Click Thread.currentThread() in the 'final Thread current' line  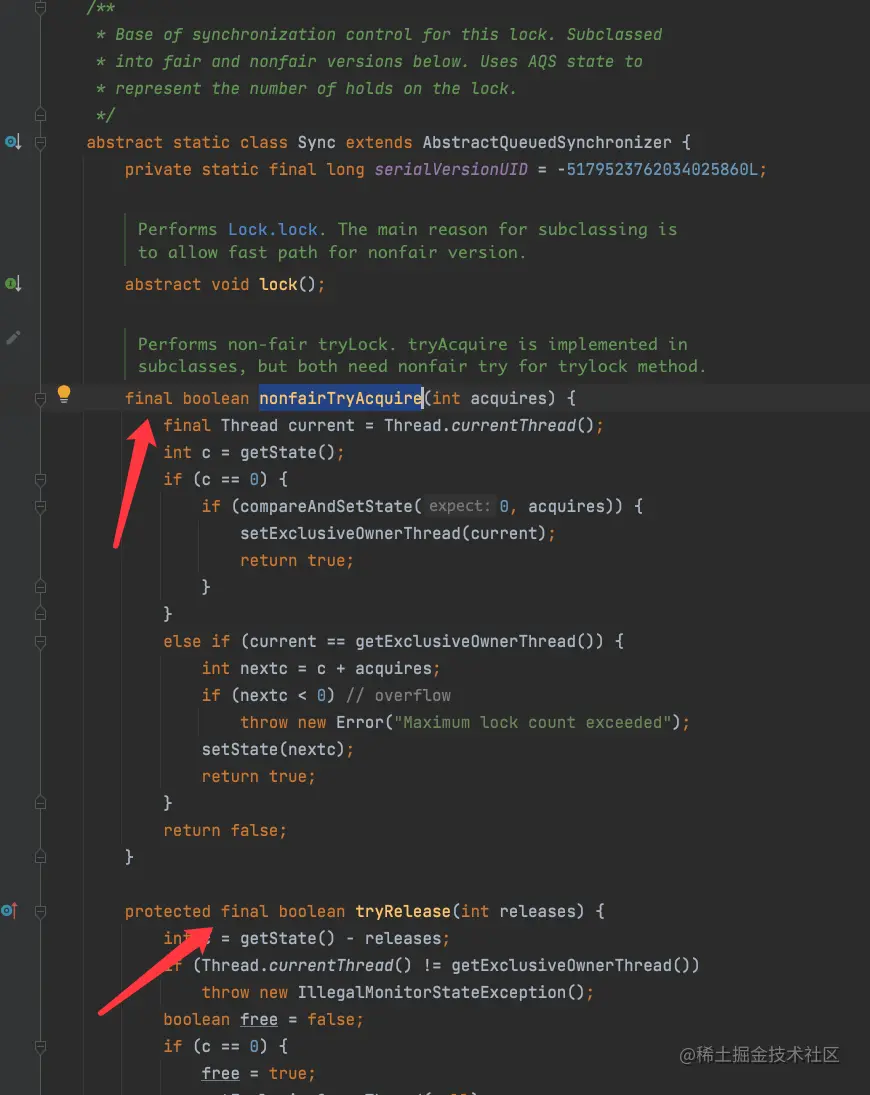pyautogui.click(x=489, y=425)
